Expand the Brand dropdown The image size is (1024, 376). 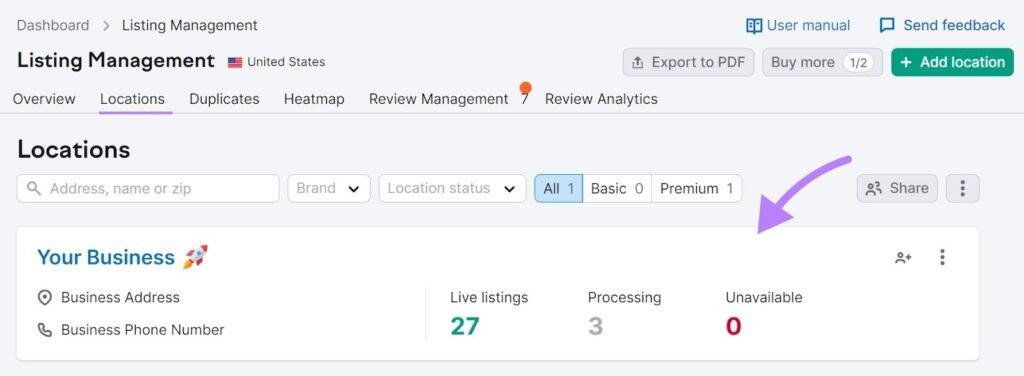[329, 189]
